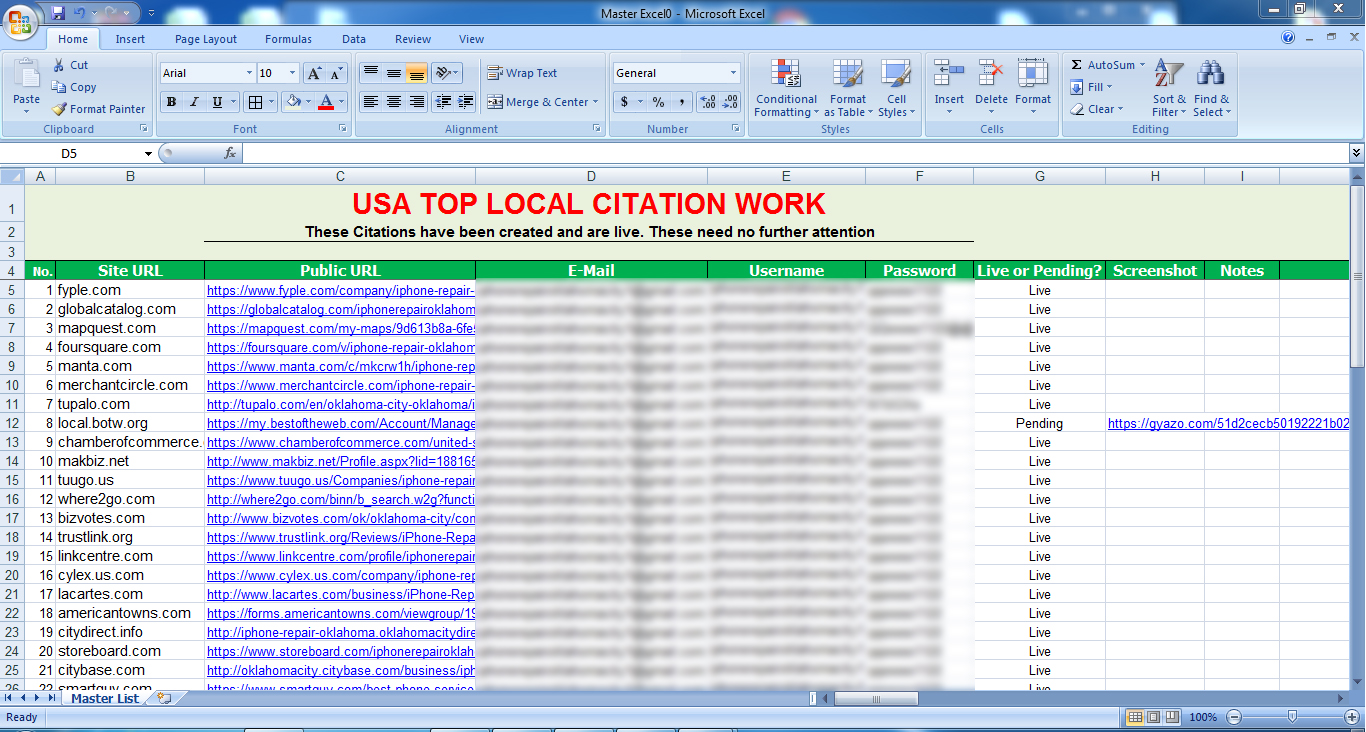Click the AutoSum sigma icon
Image resolution: width=1366 pixels, height=732 pixels.
pyautogui.click(x=1077, y=65)
